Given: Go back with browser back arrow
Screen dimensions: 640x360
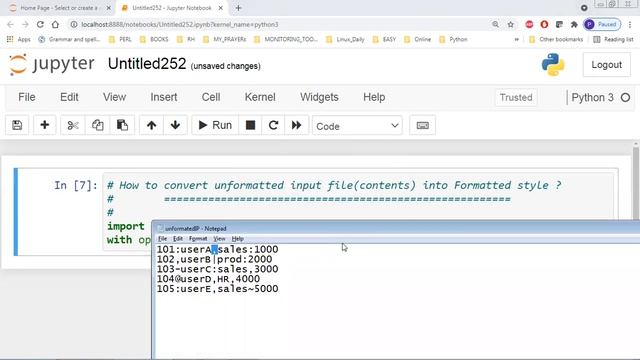Looking at the screenshot, I should [11, 24].
